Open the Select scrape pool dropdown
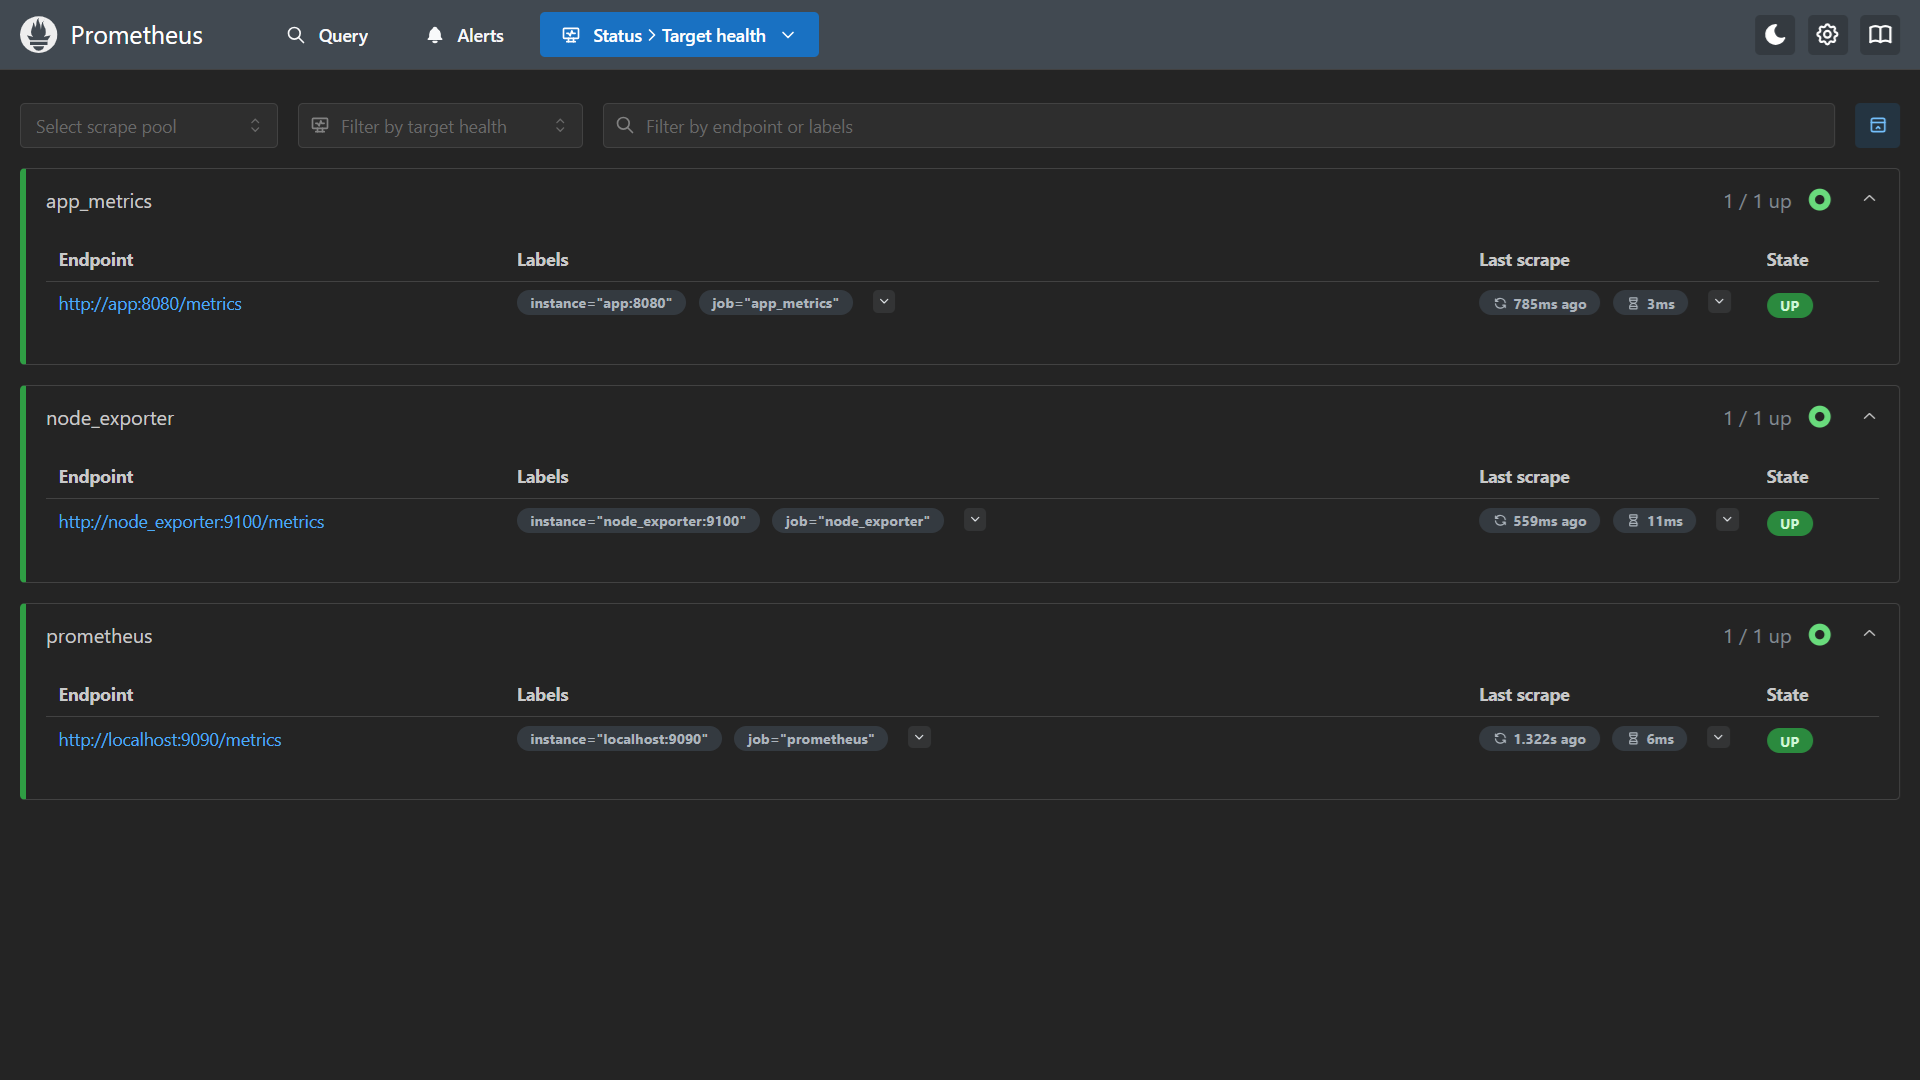Image resolution: width=1920 pixels, height=1080 pixels. click(148, 126)
